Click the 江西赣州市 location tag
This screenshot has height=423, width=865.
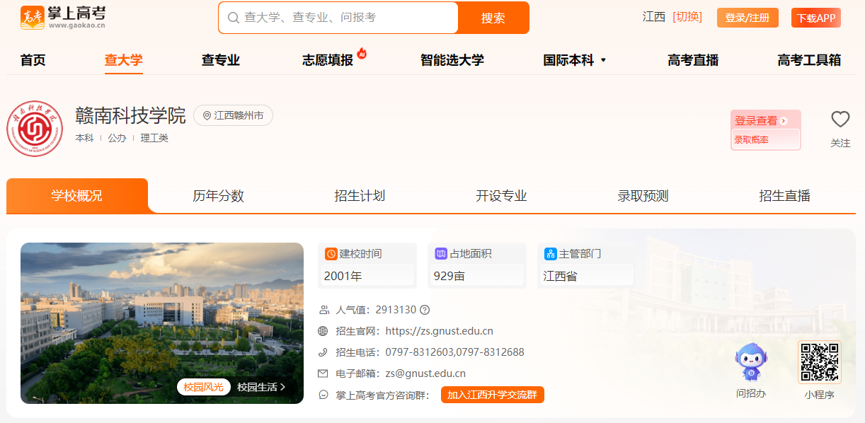point(233,116)
